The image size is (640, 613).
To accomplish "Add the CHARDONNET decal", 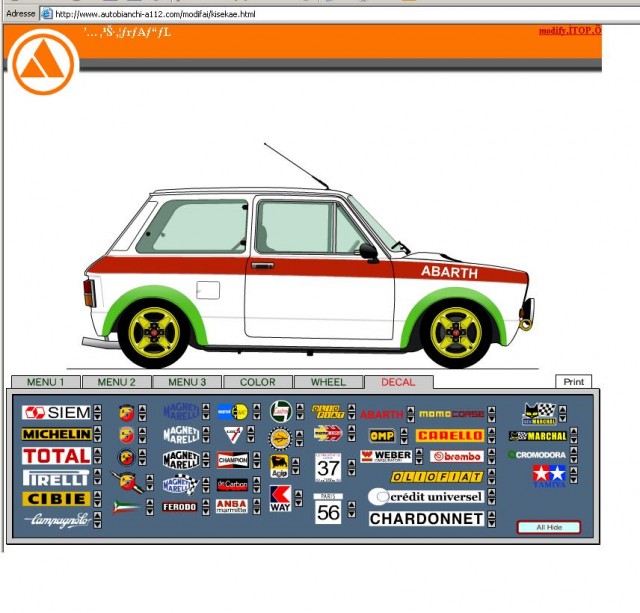I will coord(426,519).
